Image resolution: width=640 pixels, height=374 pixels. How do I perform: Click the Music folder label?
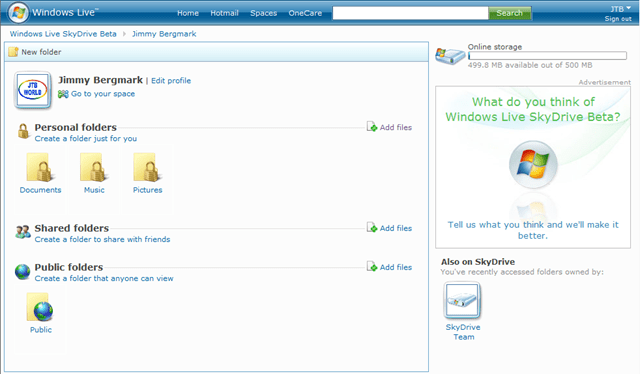(94, 190)
